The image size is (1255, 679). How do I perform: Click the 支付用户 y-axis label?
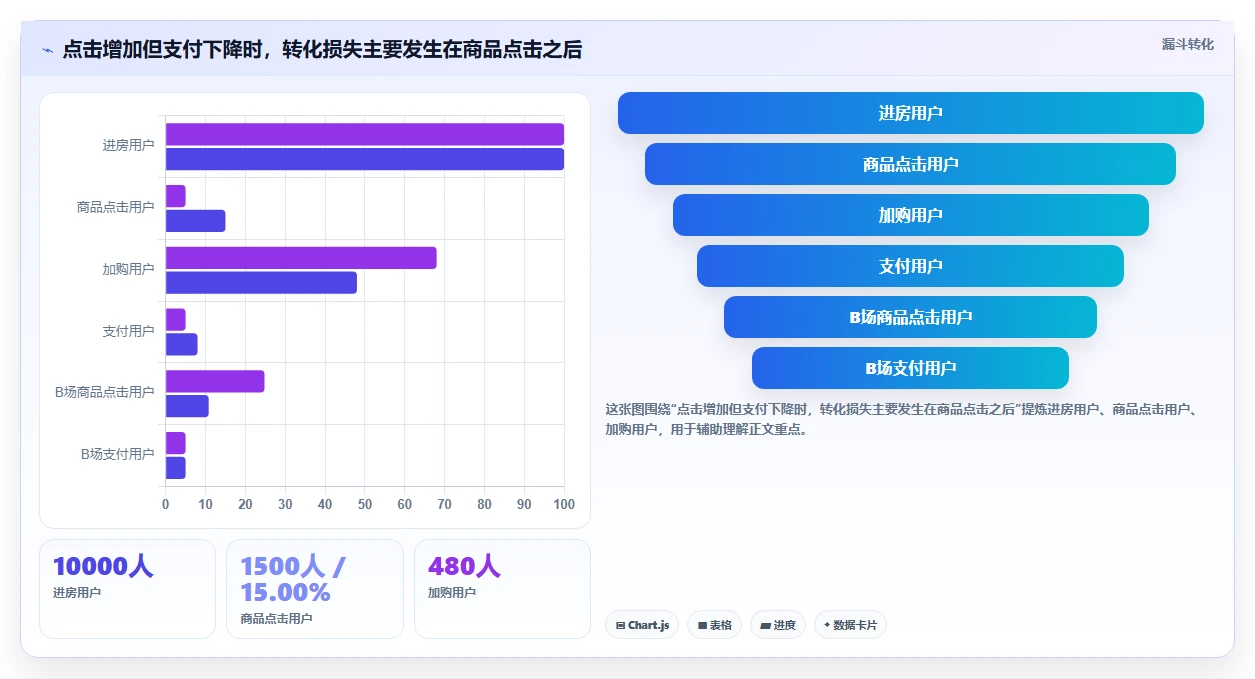tap(128, 332)
